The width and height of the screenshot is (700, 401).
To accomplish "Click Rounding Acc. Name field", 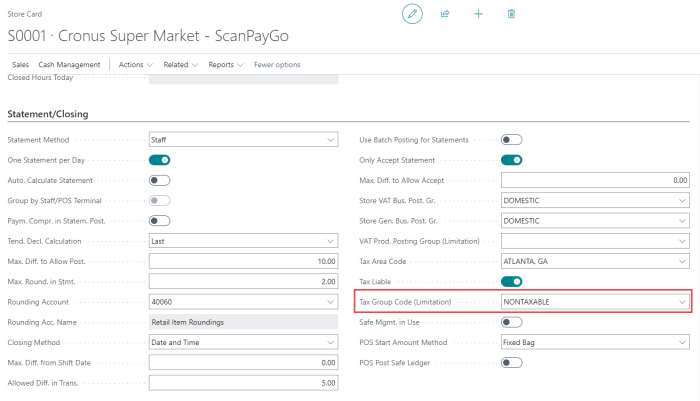I will pyautogui.click(x=243, y=322).
